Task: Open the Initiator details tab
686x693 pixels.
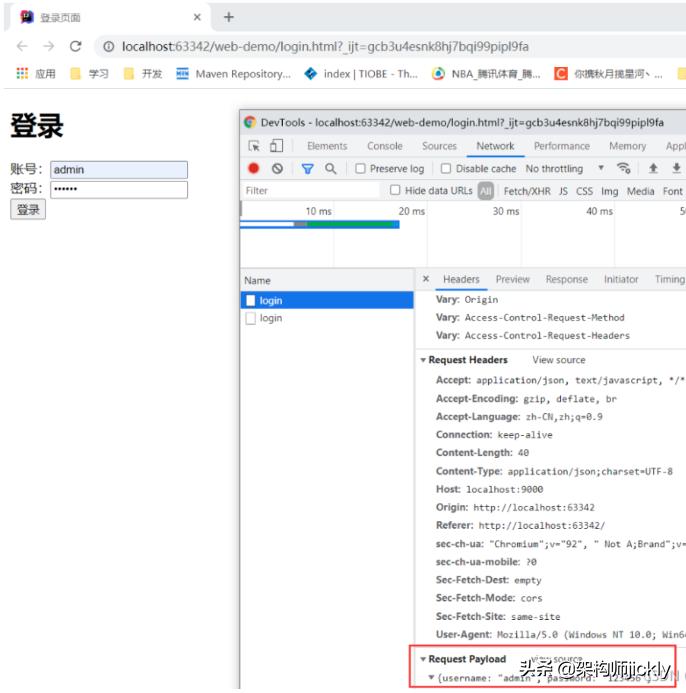Action: [621, 279]
